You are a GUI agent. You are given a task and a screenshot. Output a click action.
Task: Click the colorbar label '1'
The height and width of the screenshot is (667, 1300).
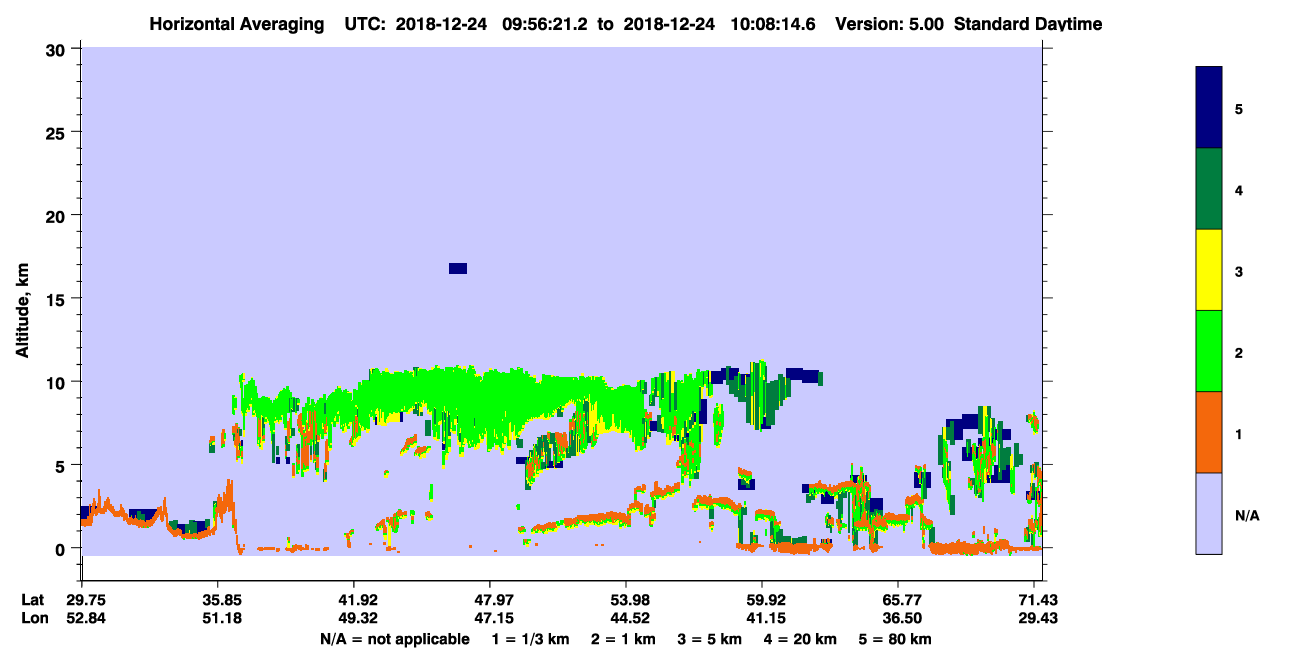1239,433
